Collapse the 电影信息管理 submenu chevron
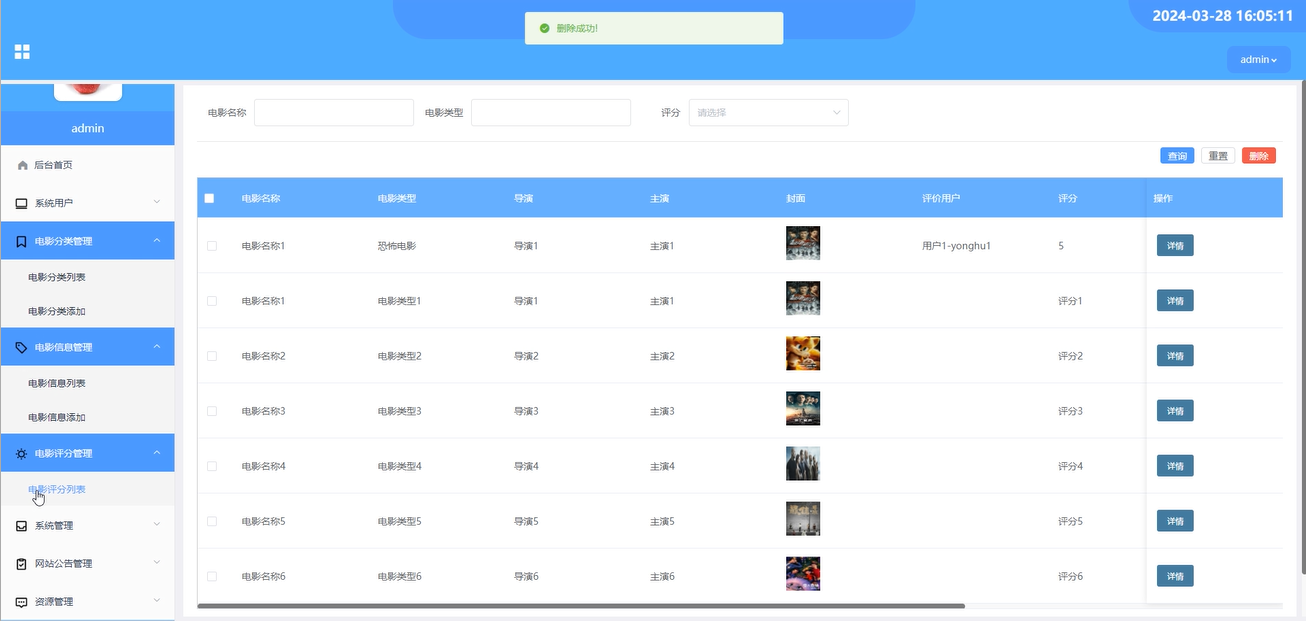This screenshot has width=1306, height=621. (x=157, y=346)
